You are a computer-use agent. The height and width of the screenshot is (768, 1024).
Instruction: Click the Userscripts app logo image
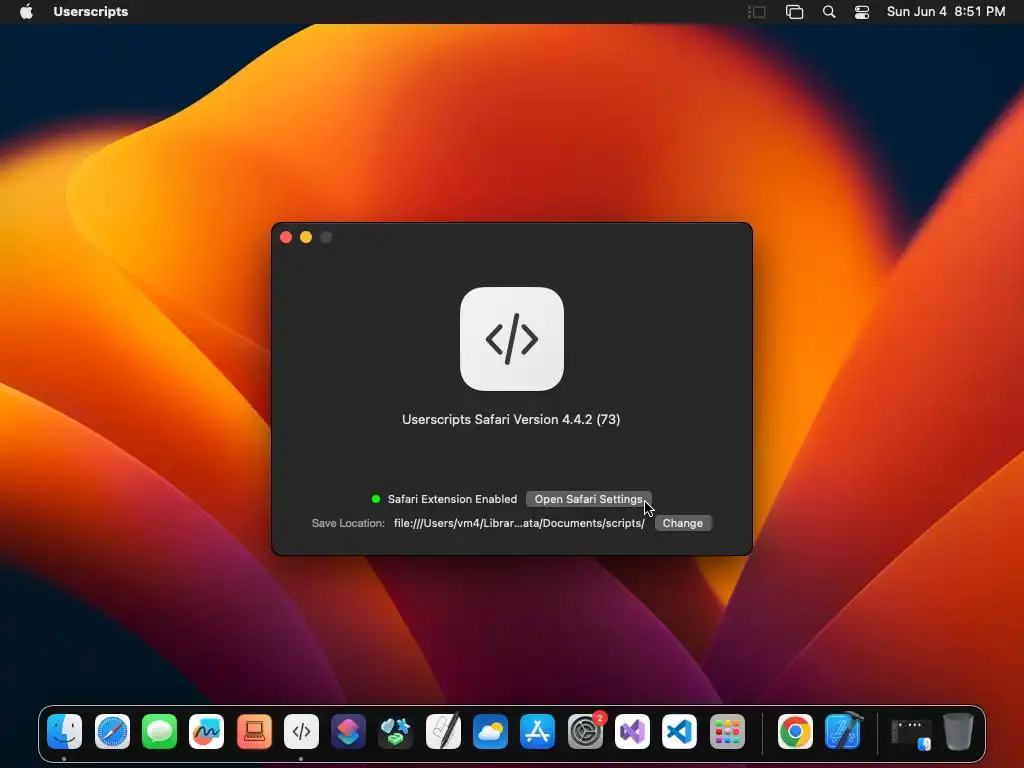[x=511, y=339]
